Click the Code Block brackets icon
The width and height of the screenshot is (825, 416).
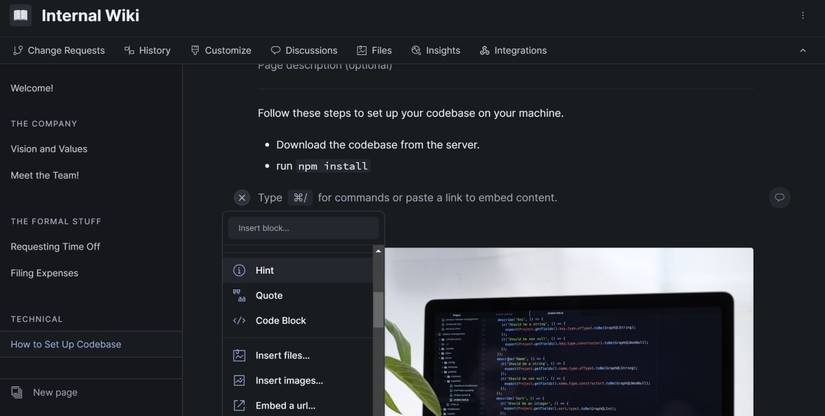point(239,321)
